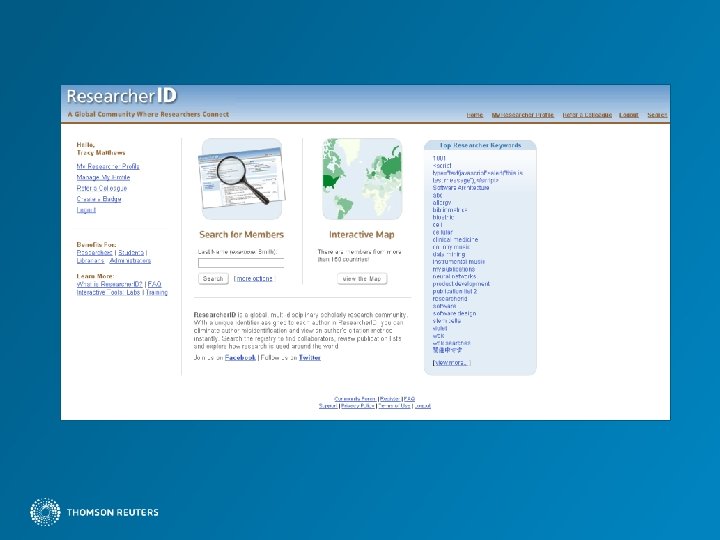The image size is (720, 540).
Task: Select the country music keyword
Action: point(451,247)
